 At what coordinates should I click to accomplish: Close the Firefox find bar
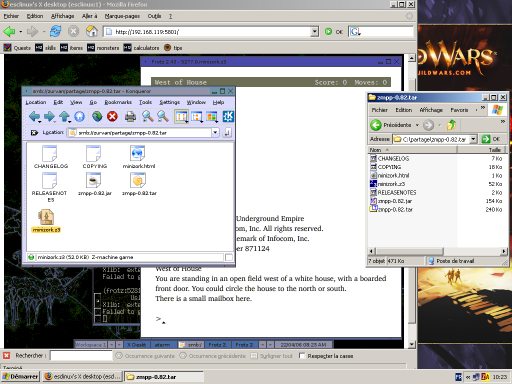(x=6, y=356)
